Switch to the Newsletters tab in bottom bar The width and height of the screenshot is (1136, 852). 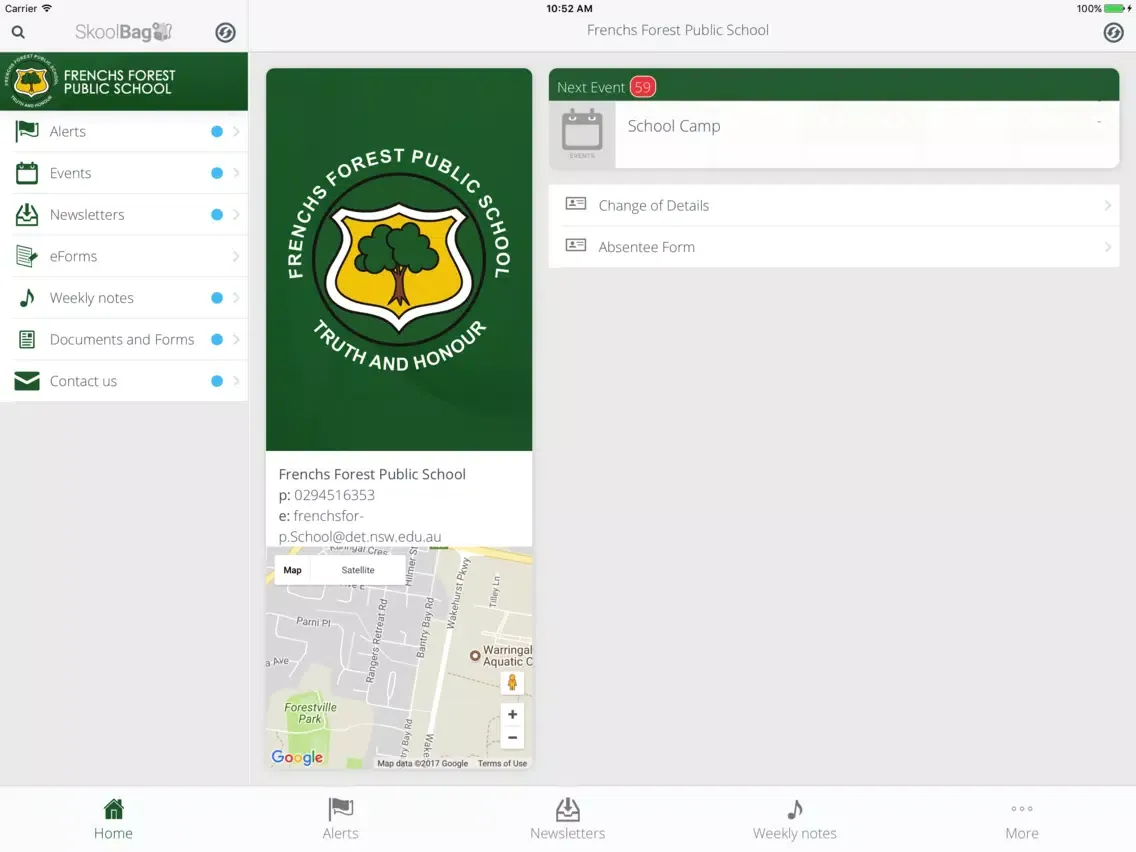(567, 819)
